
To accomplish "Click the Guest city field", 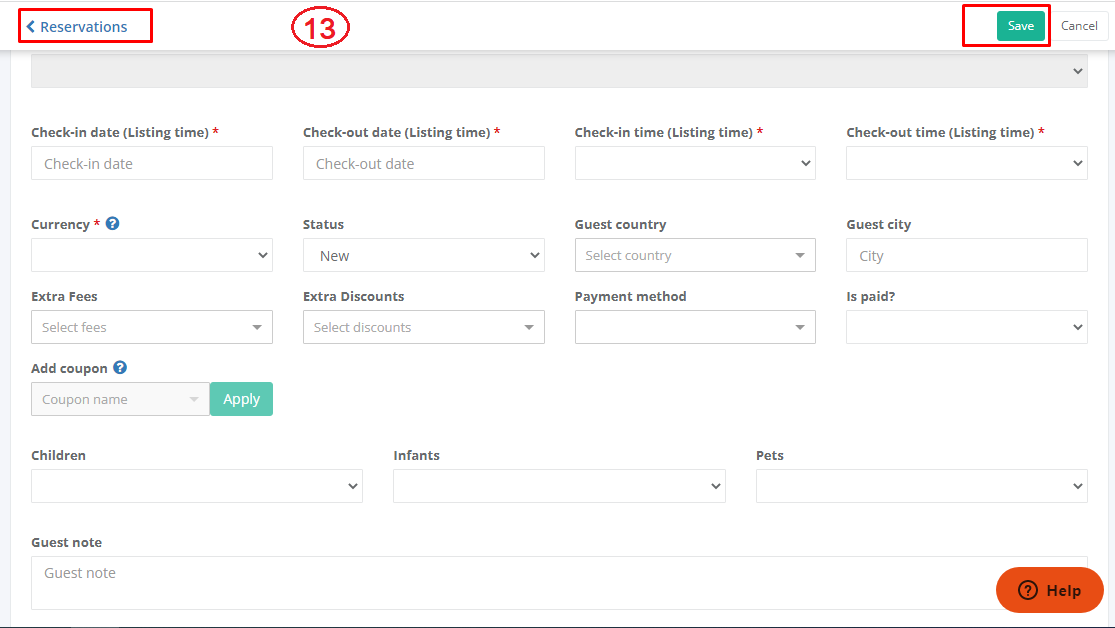I will [x=966, y=255].
